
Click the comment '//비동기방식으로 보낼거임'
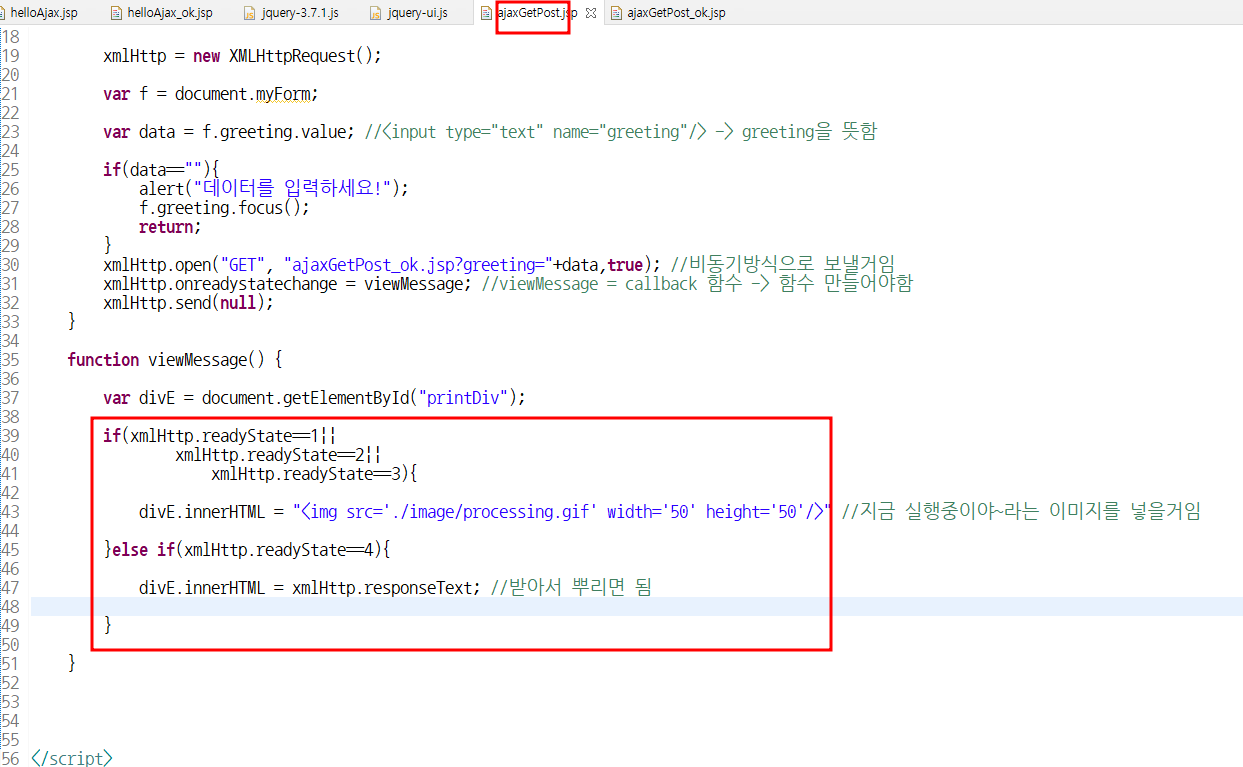(782, 264)
